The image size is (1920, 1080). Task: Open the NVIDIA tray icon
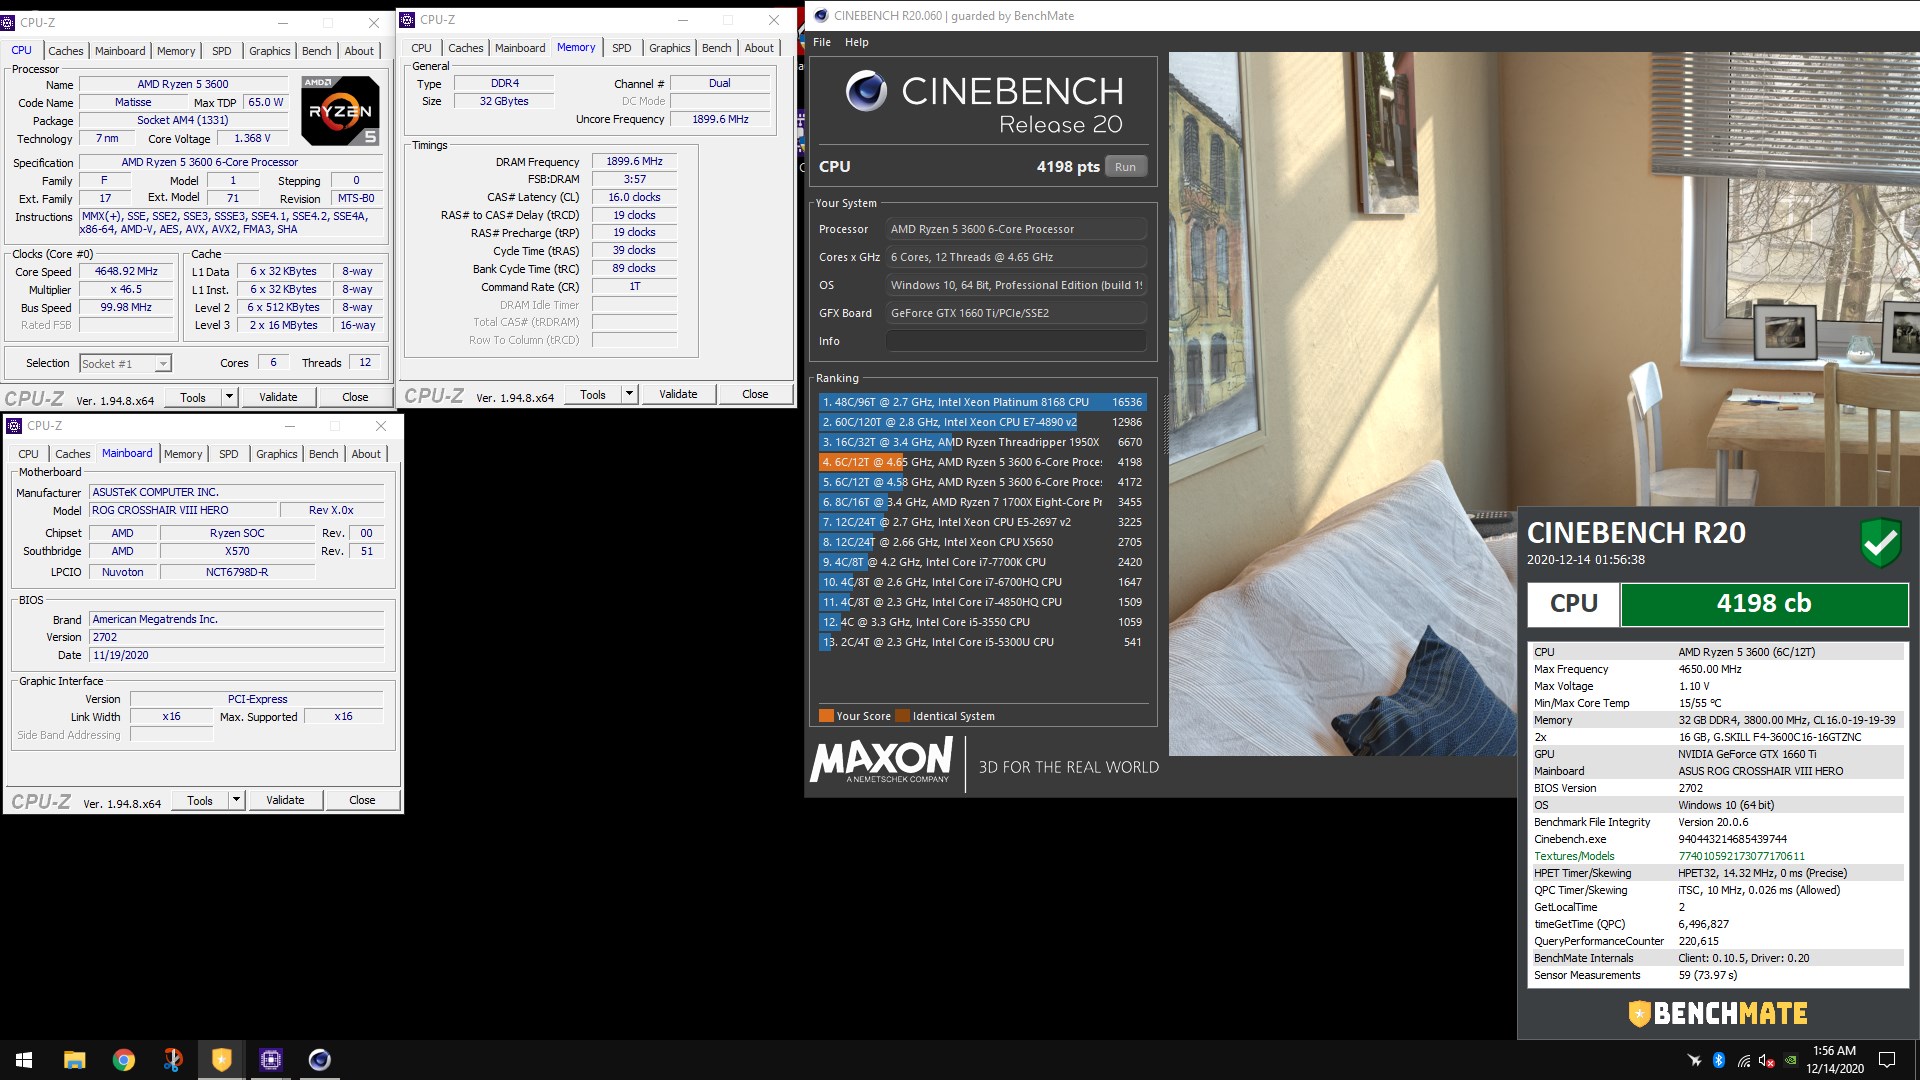pyautogui.click(x=1791, y=1060)
